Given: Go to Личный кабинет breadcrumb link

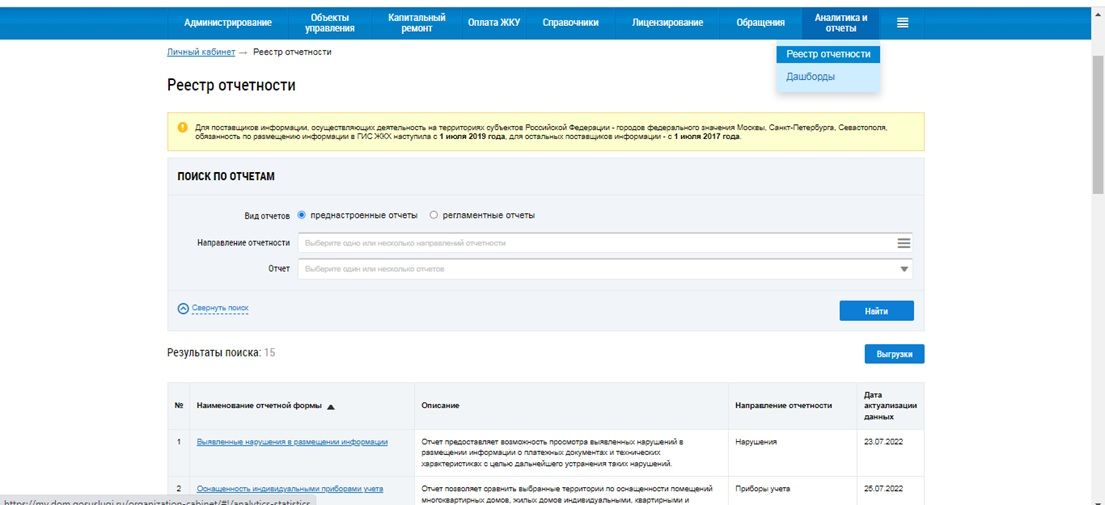Looking at the screenshot, I should pyautogui.click(x=201, y=52).
